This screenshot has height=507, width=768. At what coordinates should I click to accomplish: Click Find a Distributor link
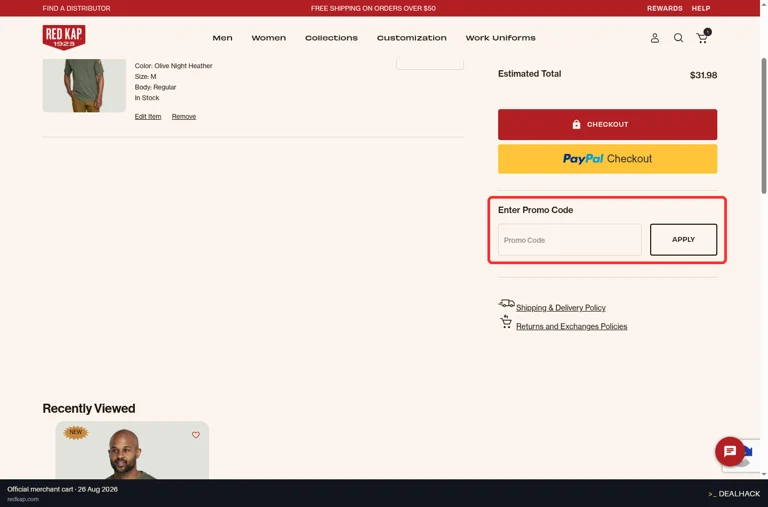coord(76,8)
